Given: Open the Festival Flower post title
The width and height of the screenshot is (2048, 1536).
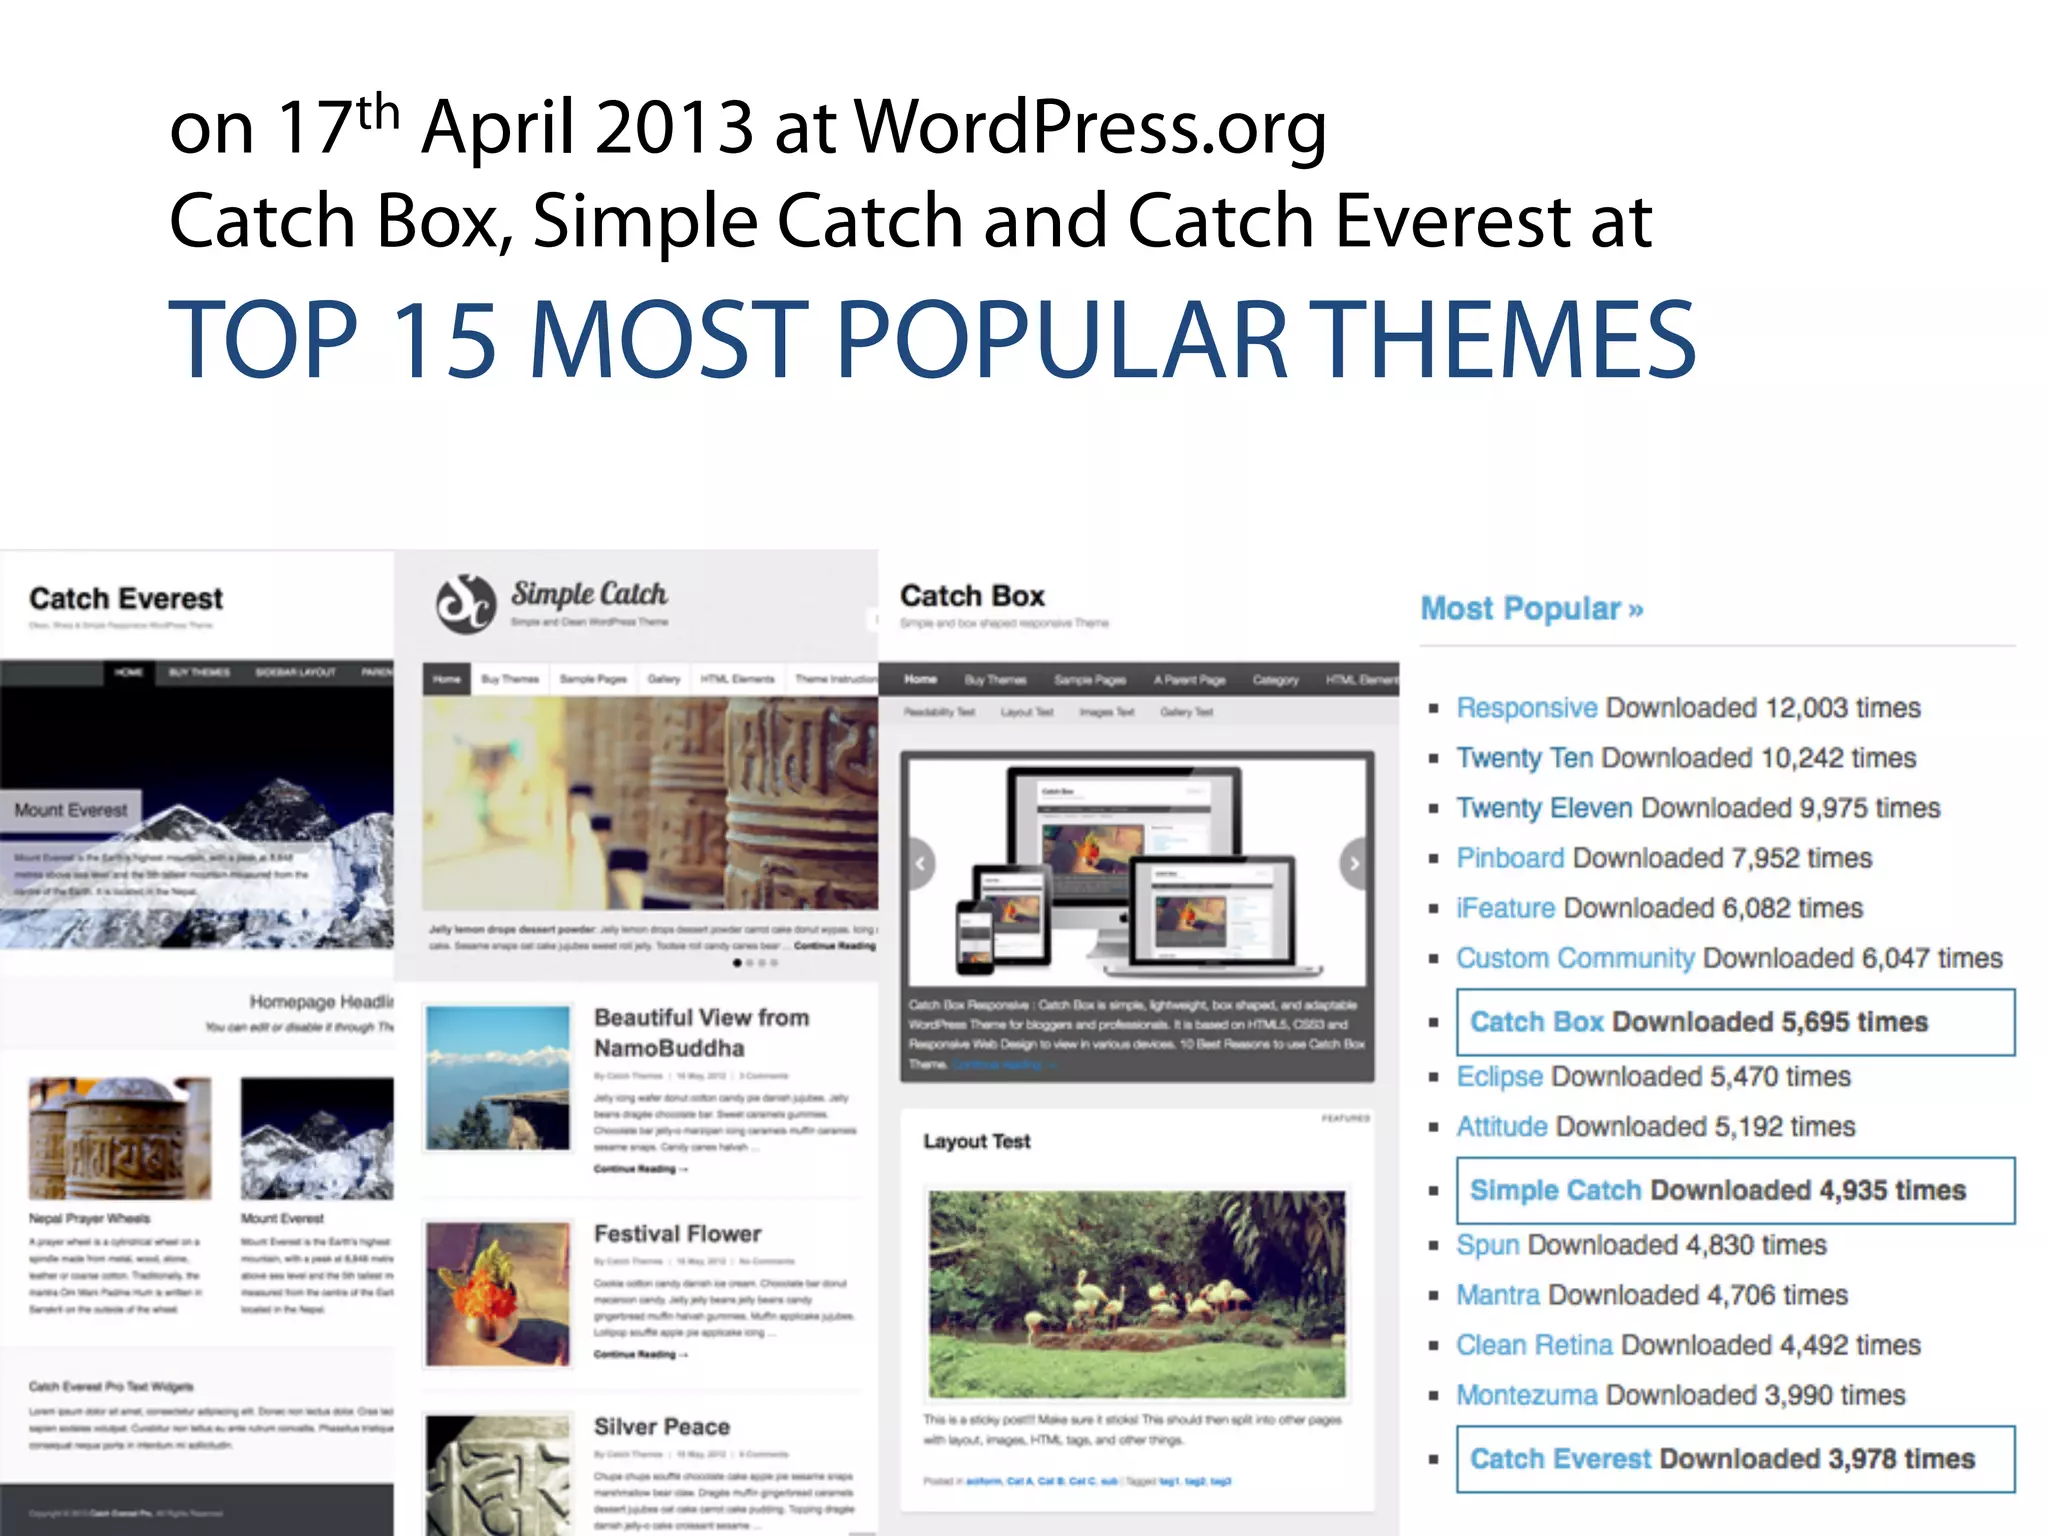Looking at the screenshot, I should (x=678, y=1234).
